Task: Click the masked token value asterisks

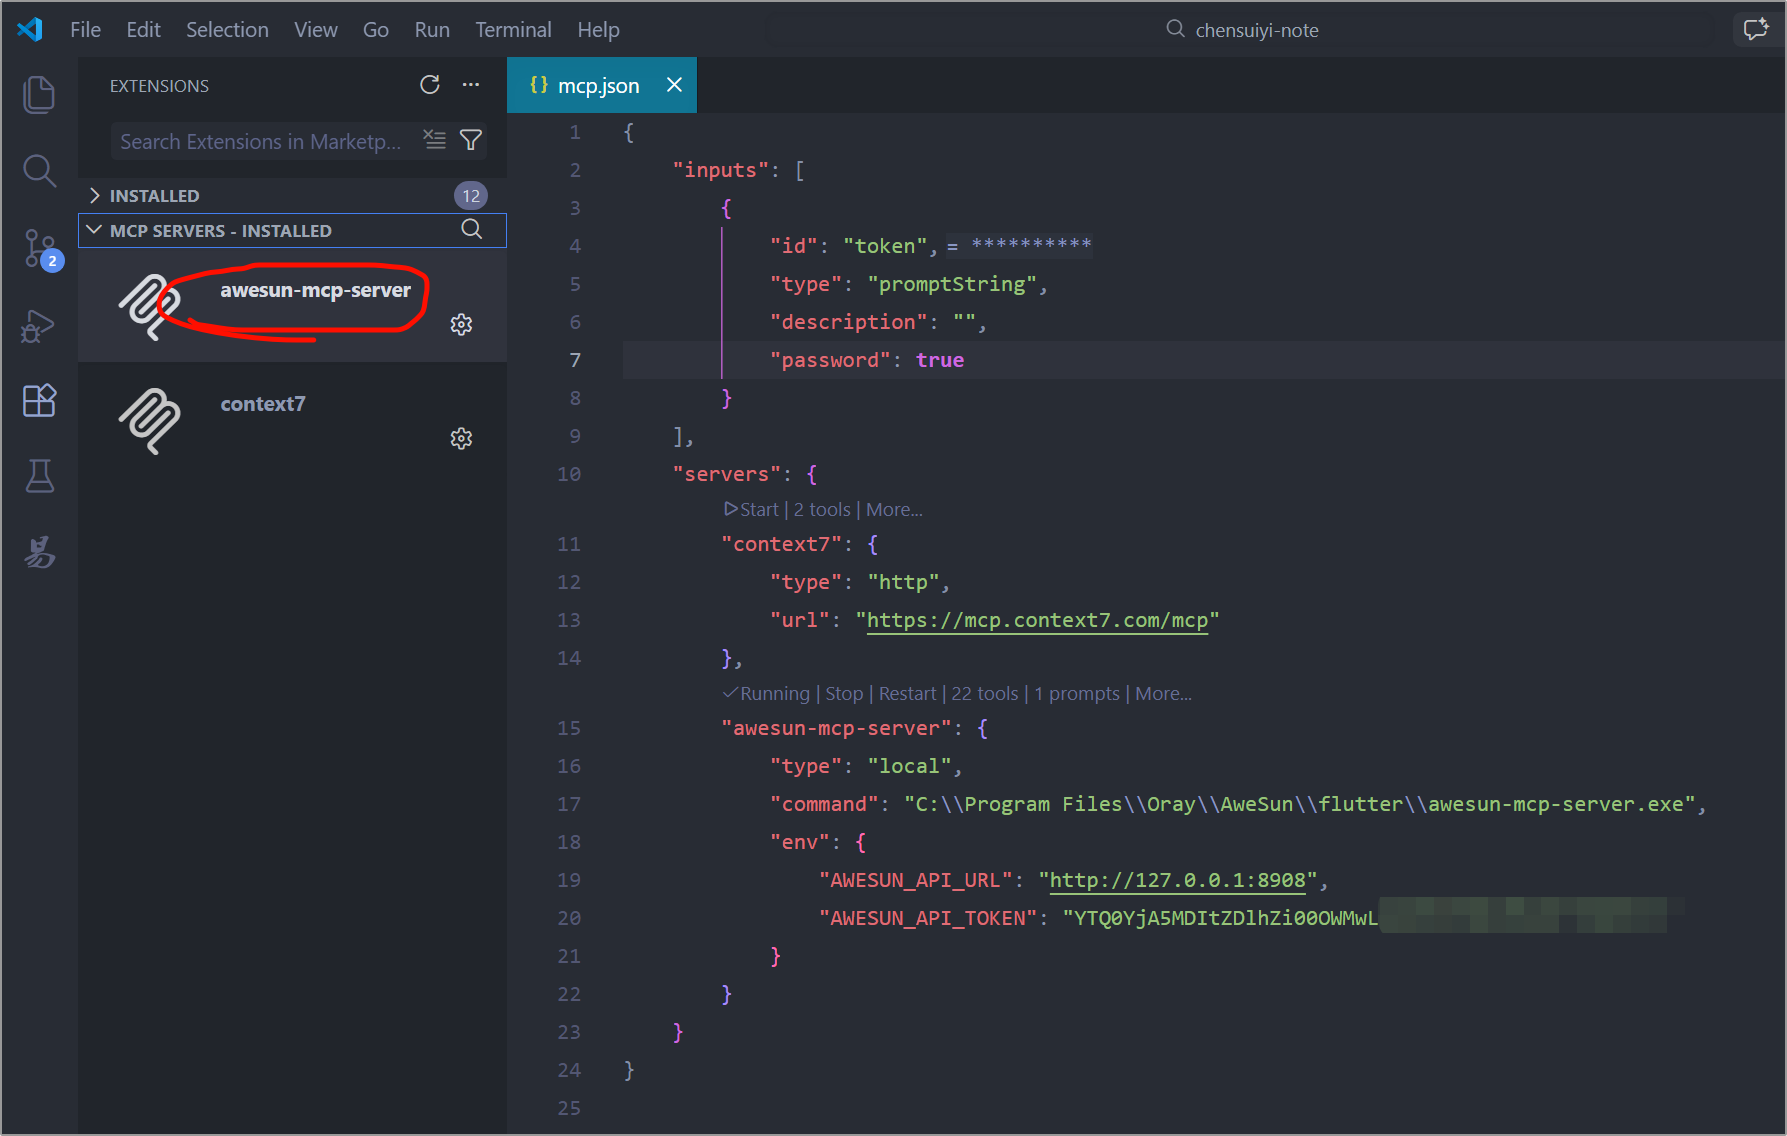Action: [1031, 244]
